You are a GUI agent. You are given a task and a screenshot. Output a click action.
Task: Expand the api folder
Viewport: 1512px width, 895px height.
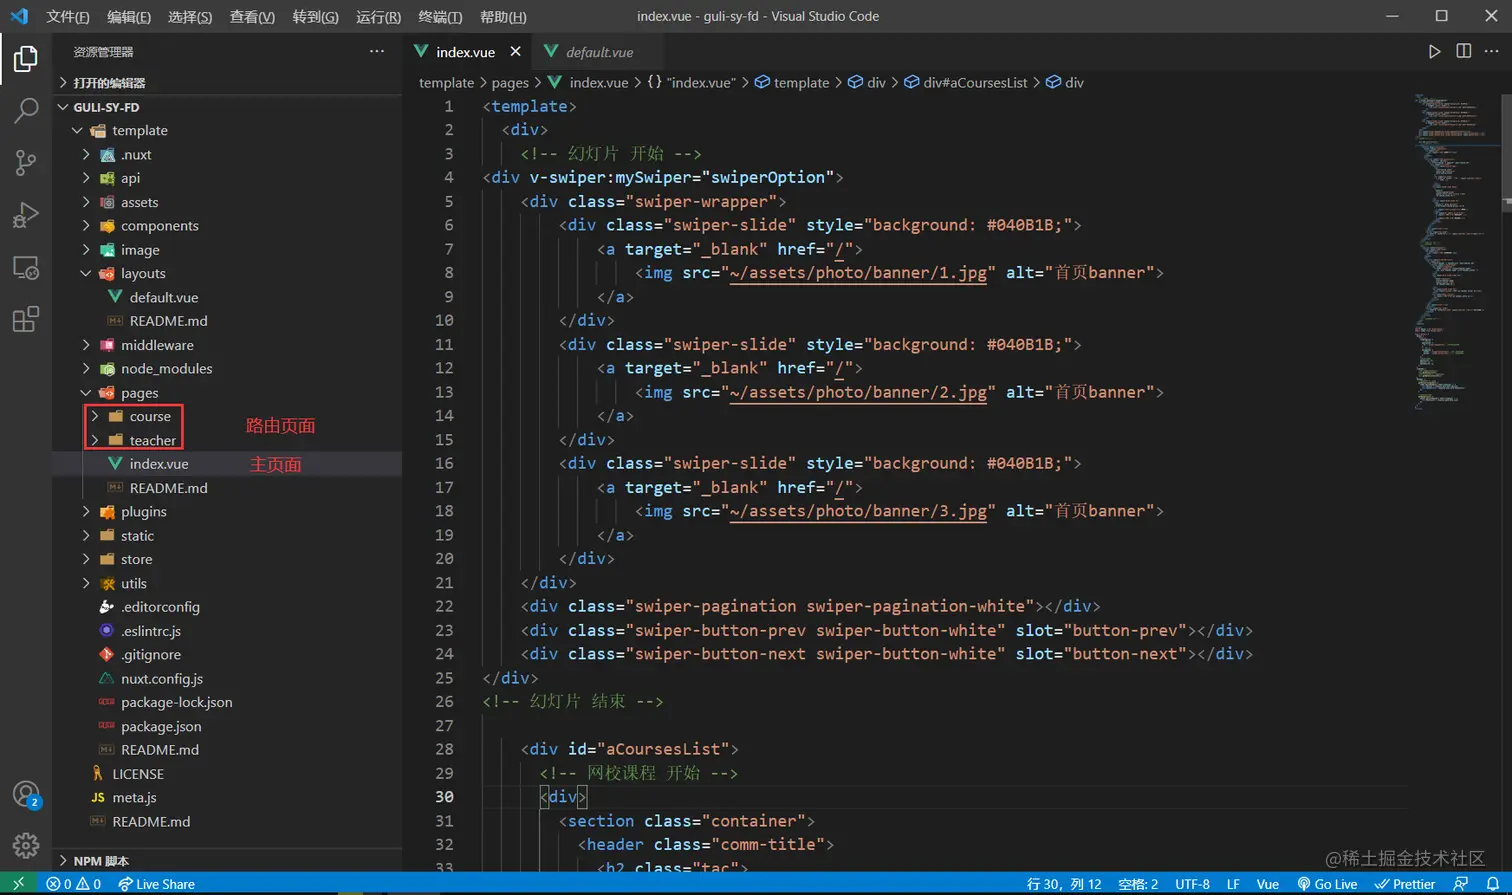[228, 178]
